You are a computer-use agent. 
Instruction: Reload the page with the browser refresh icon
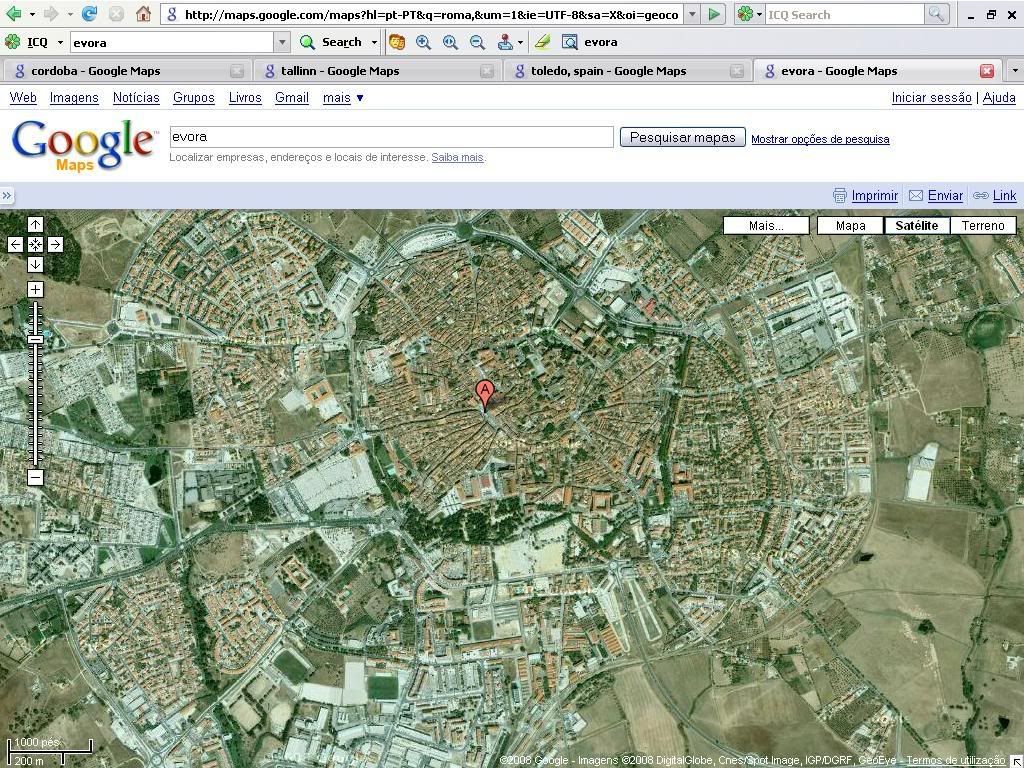[90, 14]
